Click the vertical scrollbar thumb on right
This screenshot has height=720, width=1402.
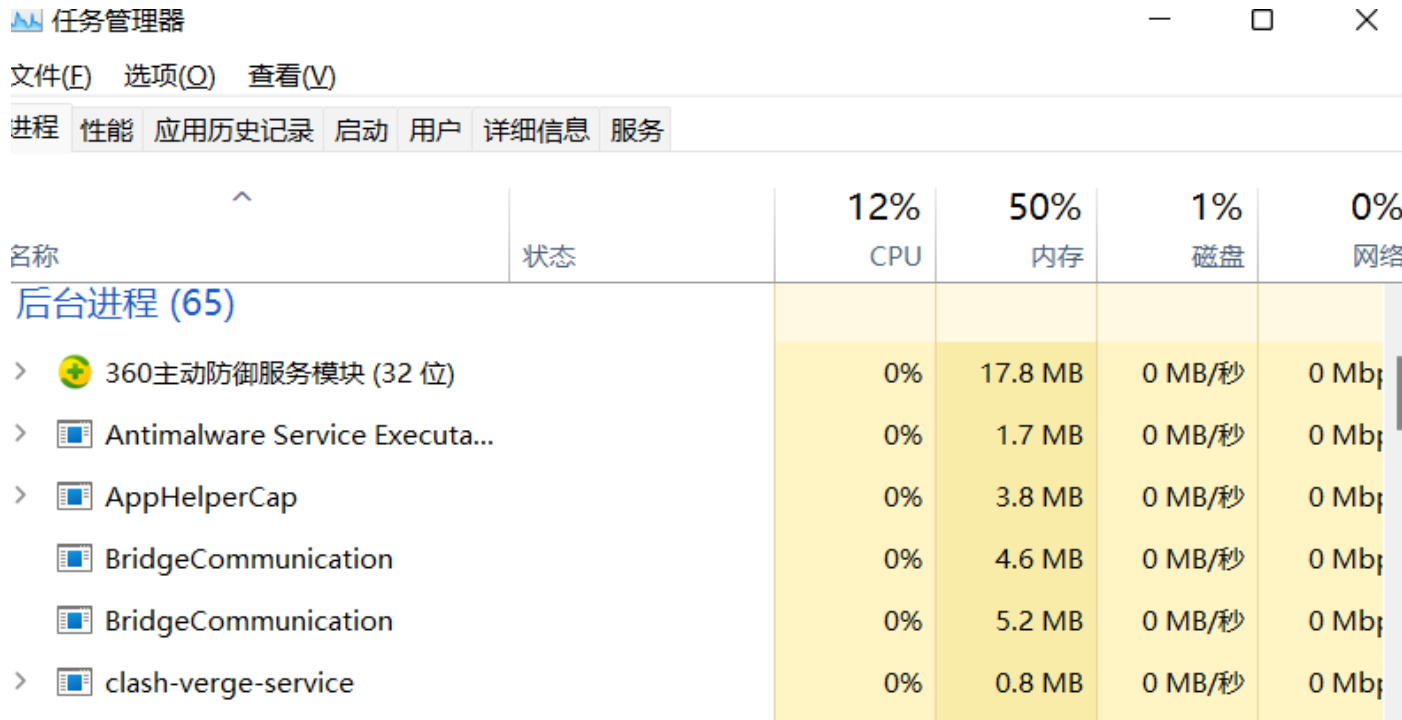click(x=1397, y=393)
